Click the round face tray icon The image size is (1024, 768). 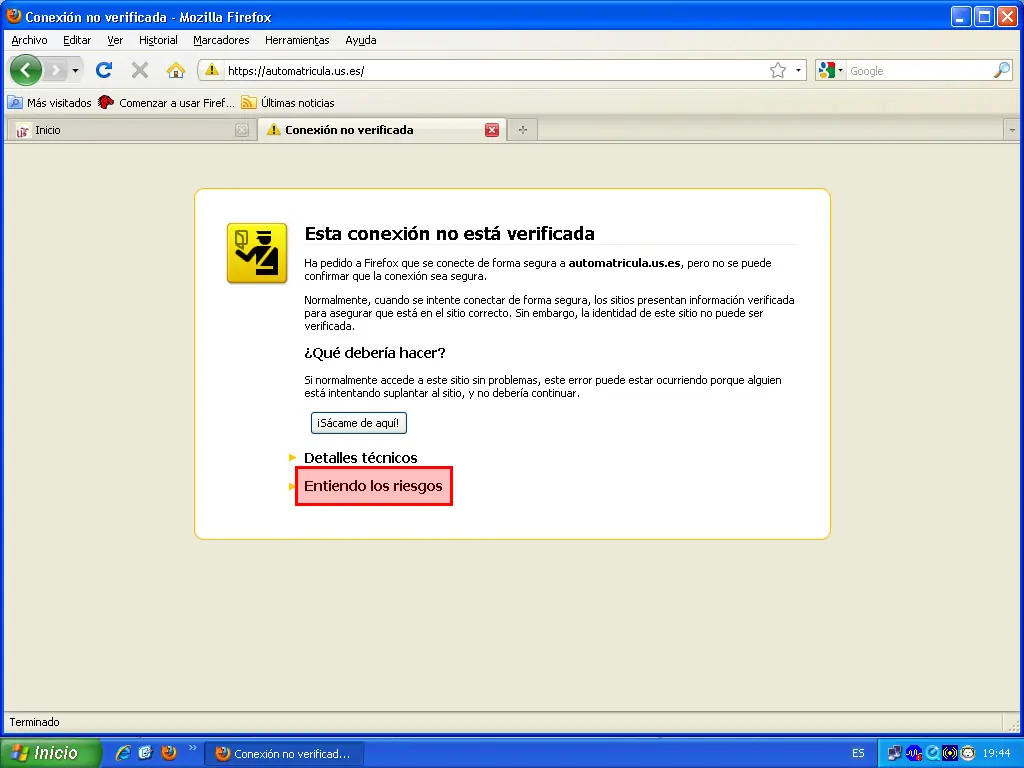point(968,754)
